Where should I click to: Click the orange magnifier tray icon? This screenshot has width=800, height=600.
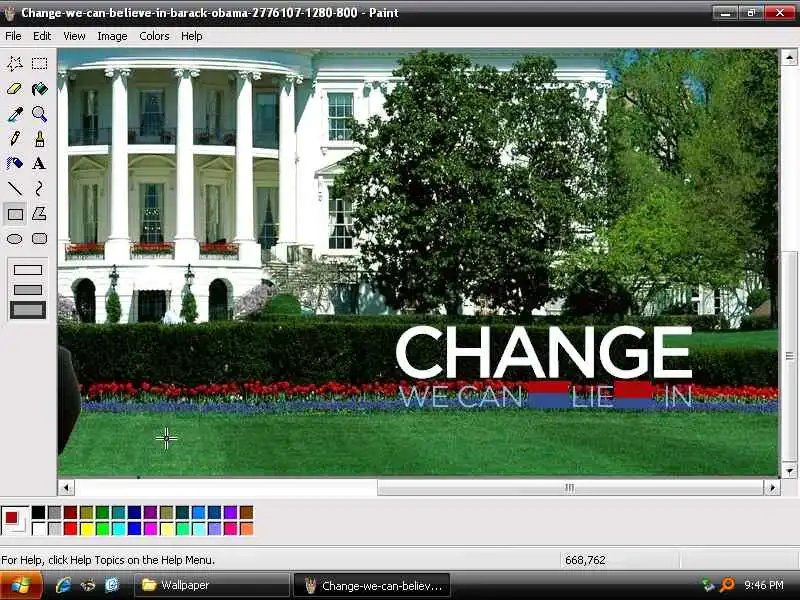pos(727,585)
